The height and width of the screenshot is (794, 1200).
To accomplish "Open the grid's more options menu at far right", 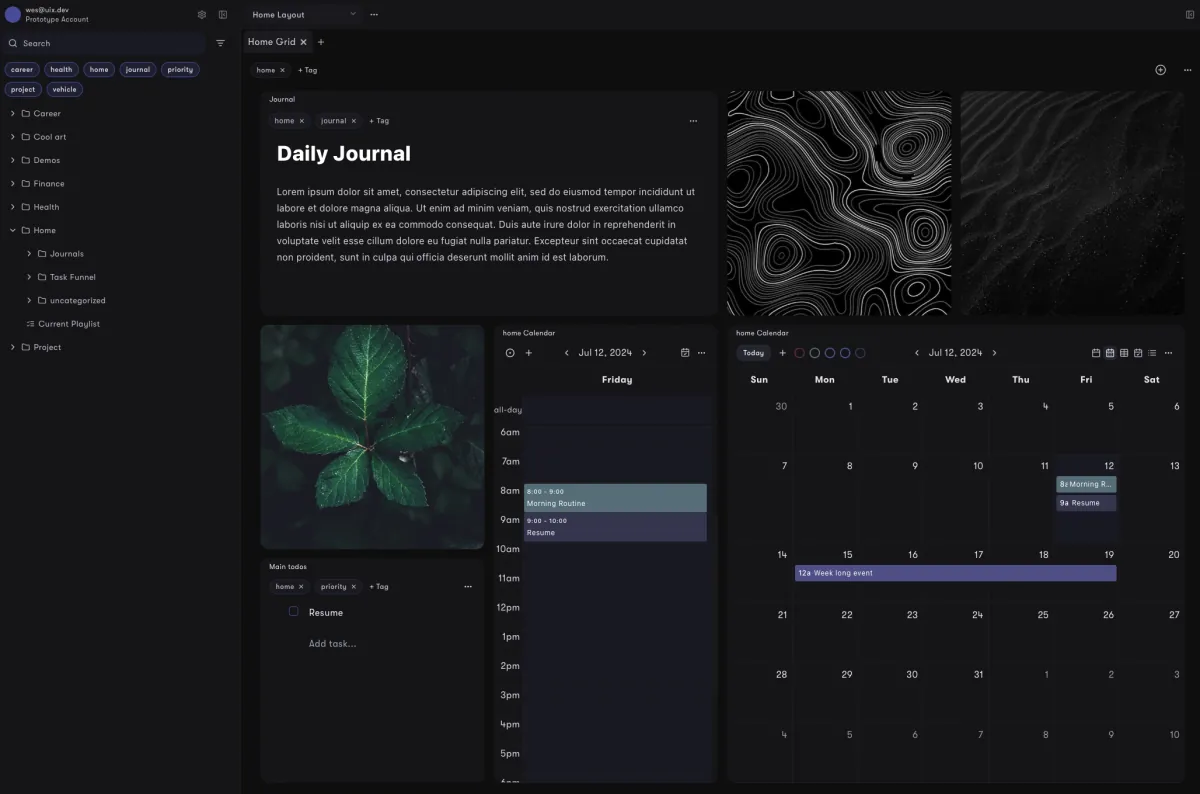I will (x=1188, y=70).
